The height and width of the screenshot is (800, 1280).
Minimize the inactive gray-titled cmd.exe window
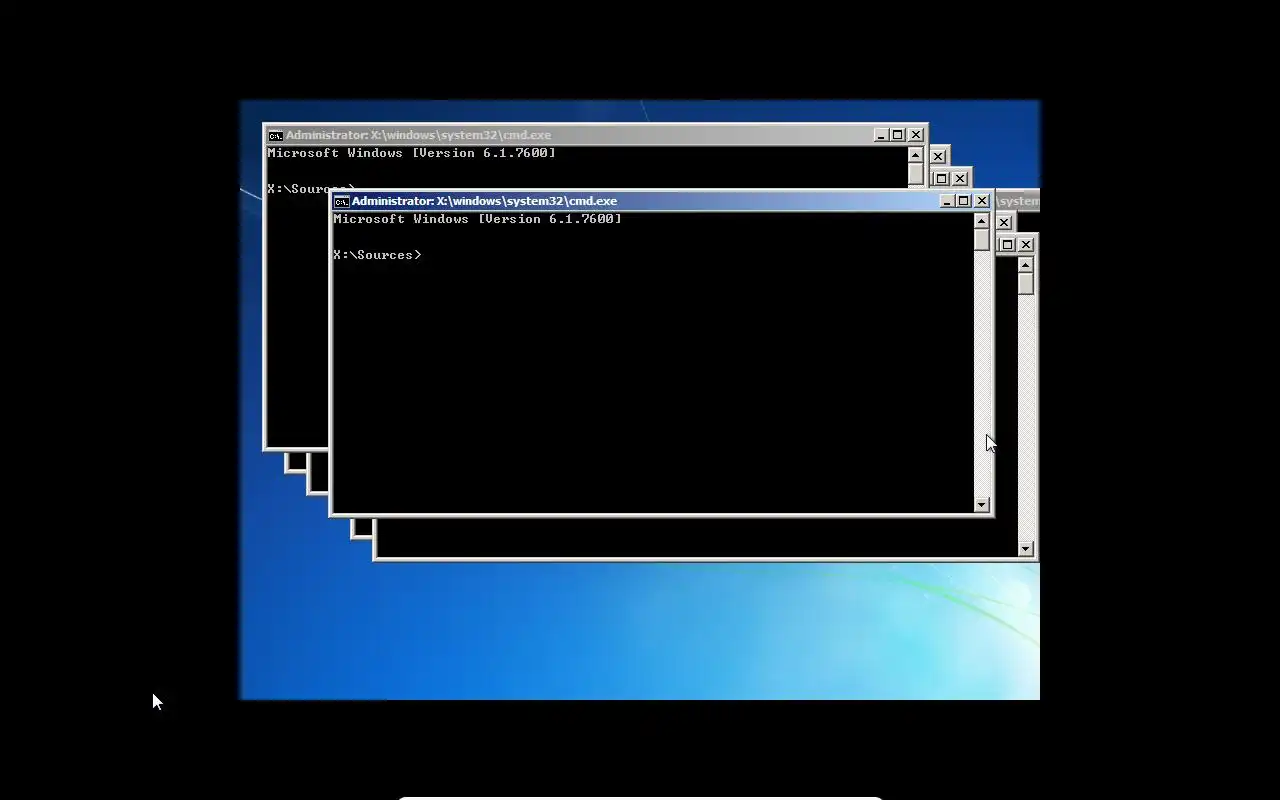[x=881, y=135]
